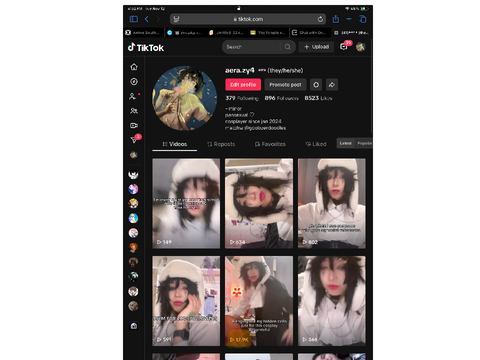Toggle video sorting to Popular
Image resolution: width=480 pixels, height=360 pixels.
[x=364, y=143]
